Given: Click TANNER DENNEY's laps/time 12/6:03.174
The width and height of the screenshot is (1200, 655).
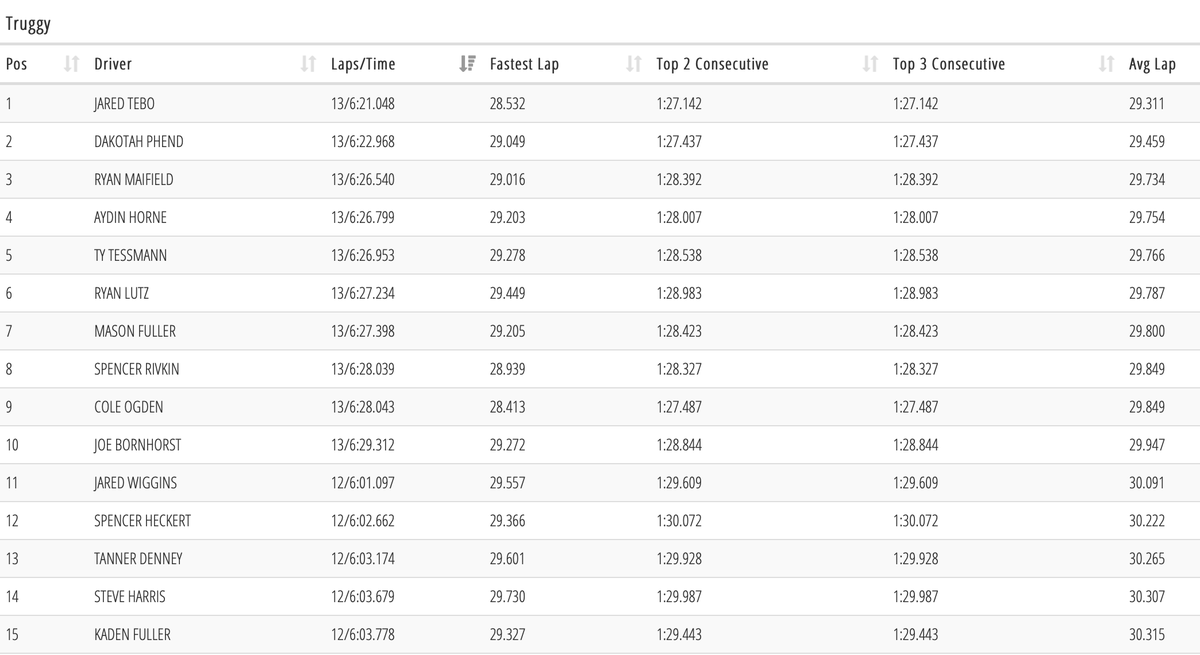Looking at the screenshot, I should 362,558.
